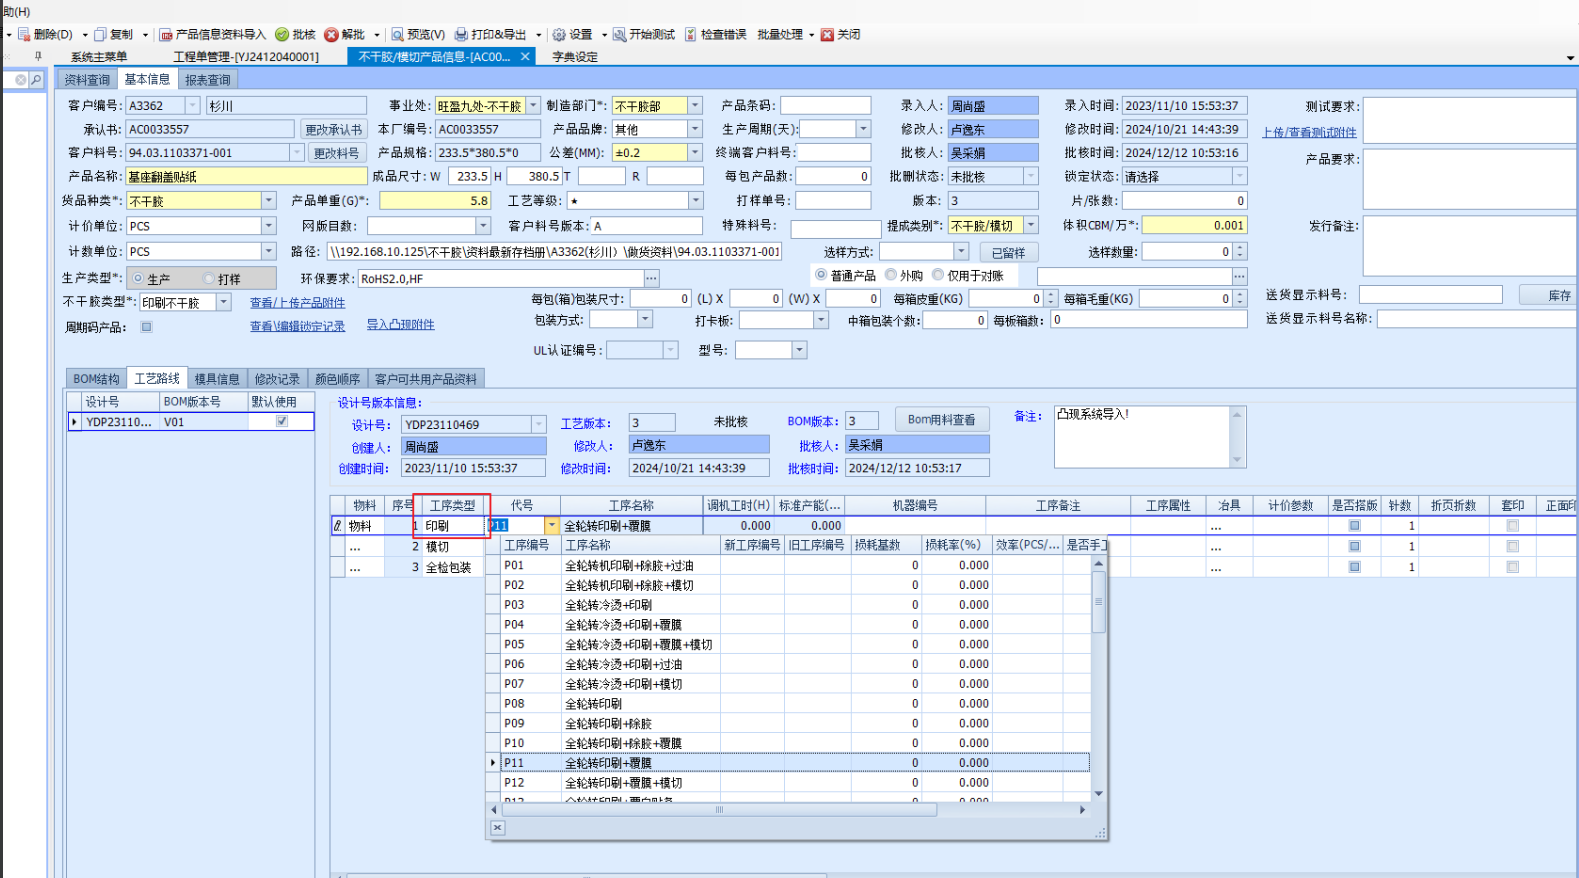Image resolution: width=1579 pixels, height=878 pixels.
Task: Choose the 仅用于对账 radio option
Action: pos(938,275)
